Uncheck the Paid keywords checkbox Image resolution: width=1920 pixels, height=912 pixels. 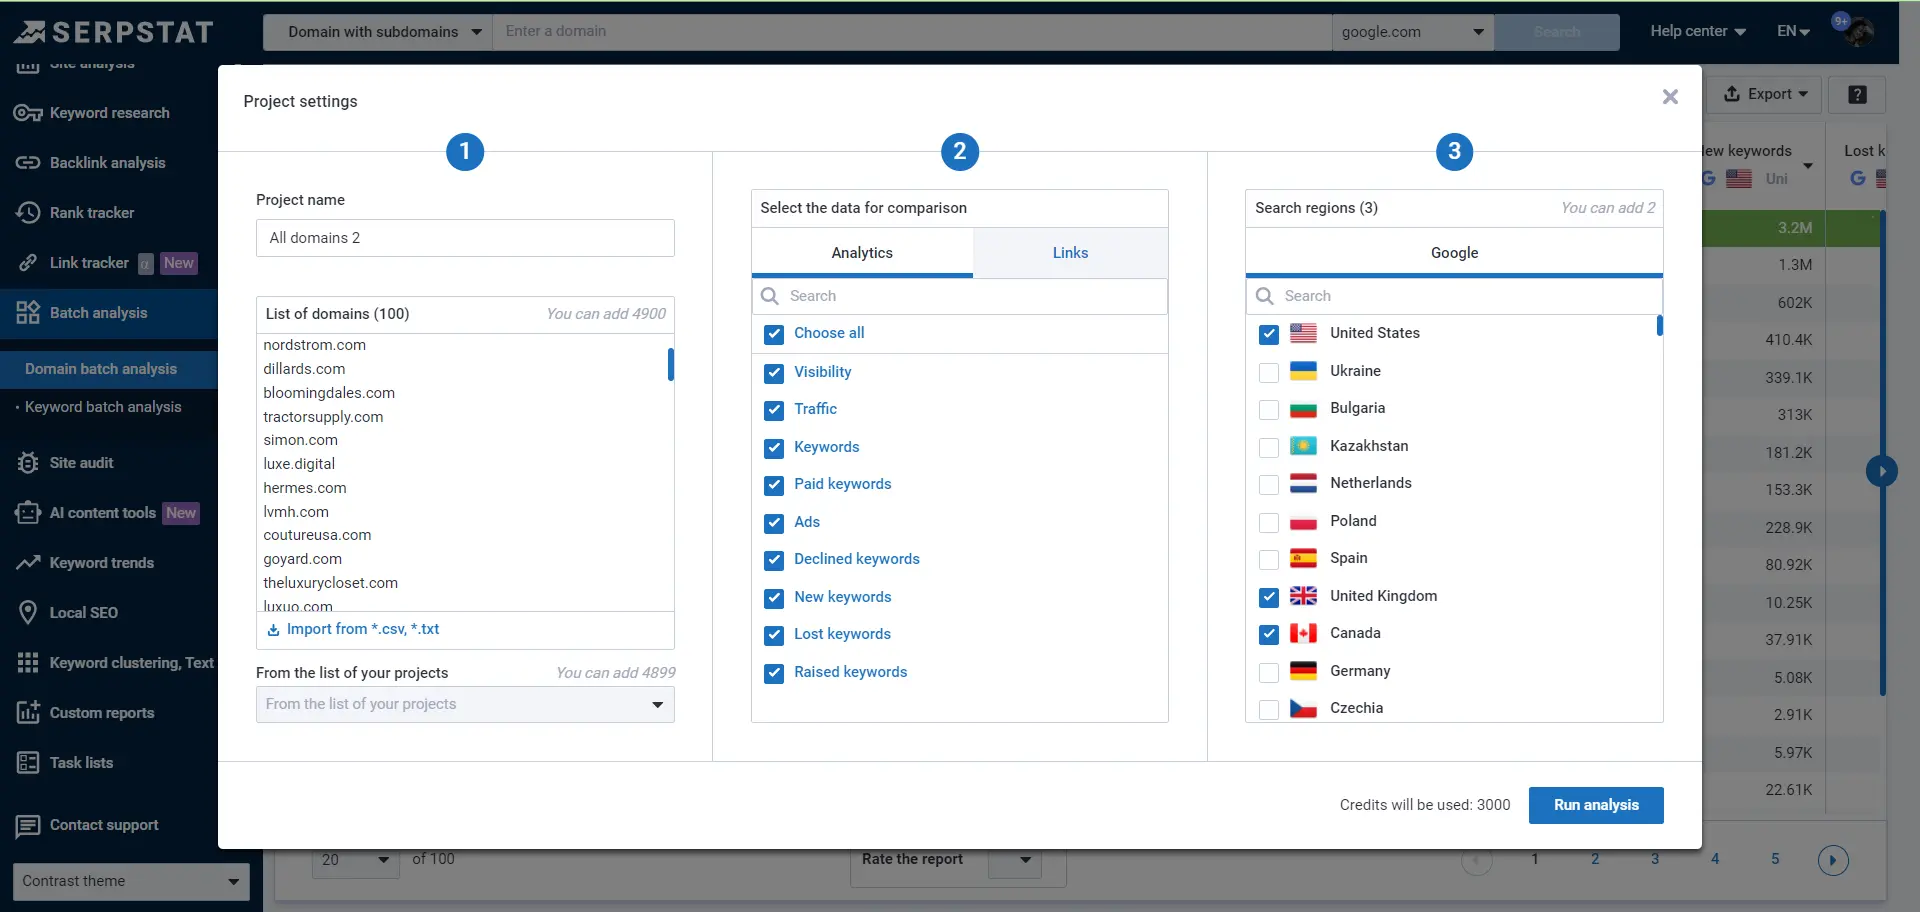tap(774, 485)
